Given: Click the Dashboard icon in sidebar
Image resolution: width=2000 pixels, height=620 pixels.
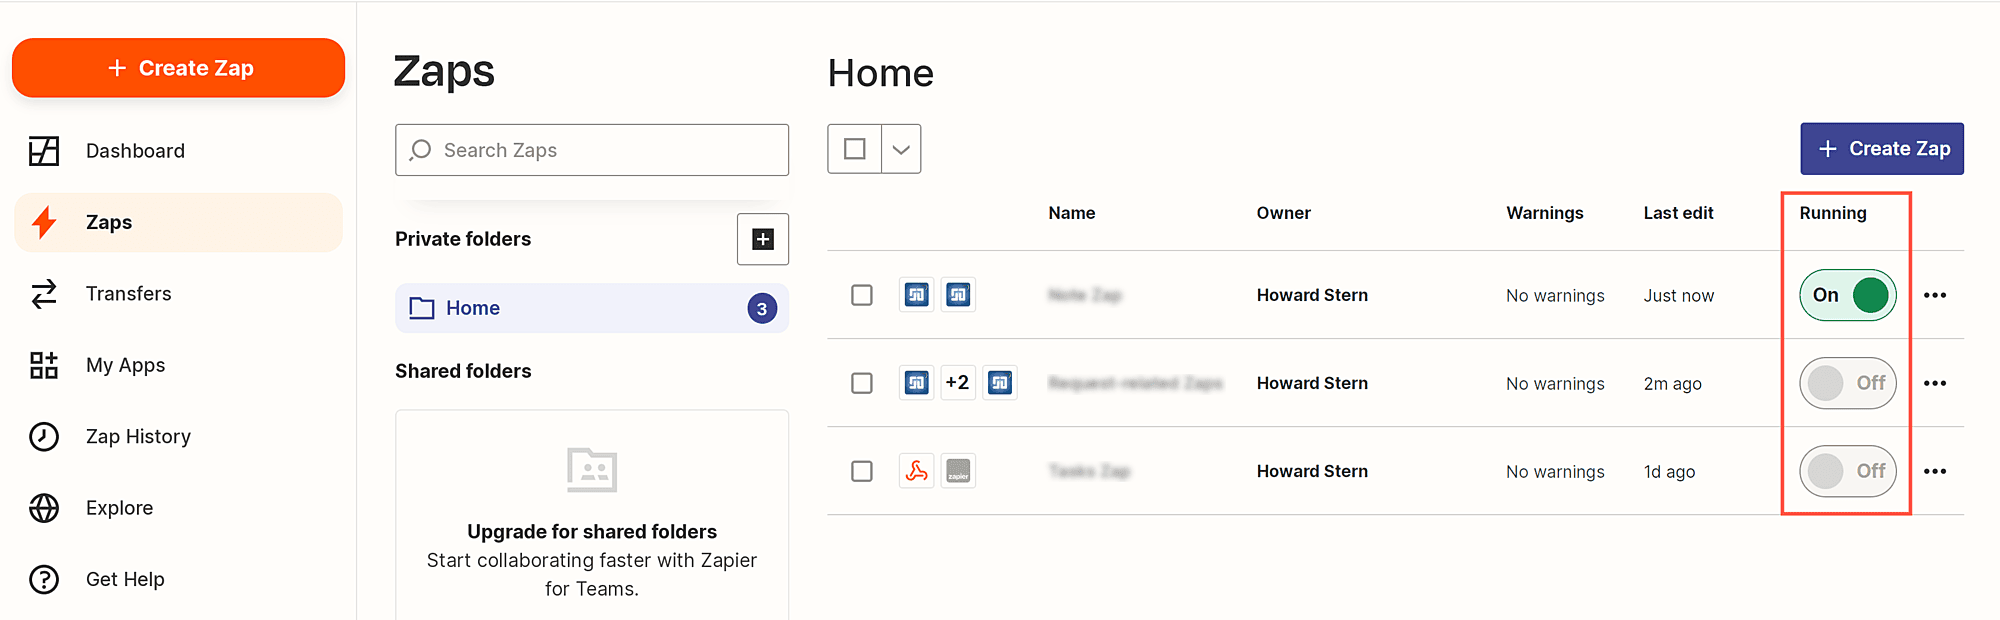Looking at the screenshot, I should (x=44, y=151).
